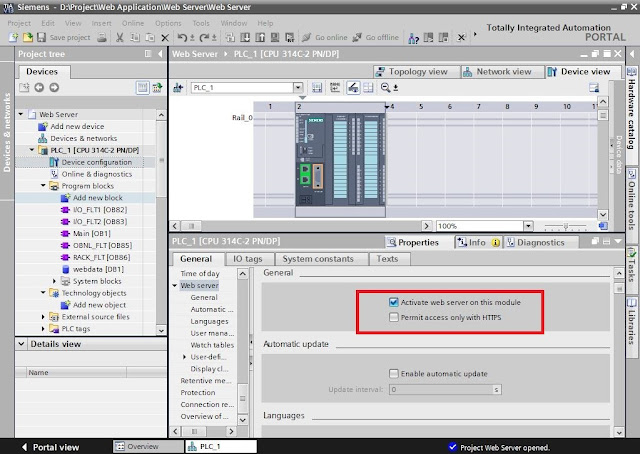Click the back arrow in Project tree toolbar

[x=39, y=87]
